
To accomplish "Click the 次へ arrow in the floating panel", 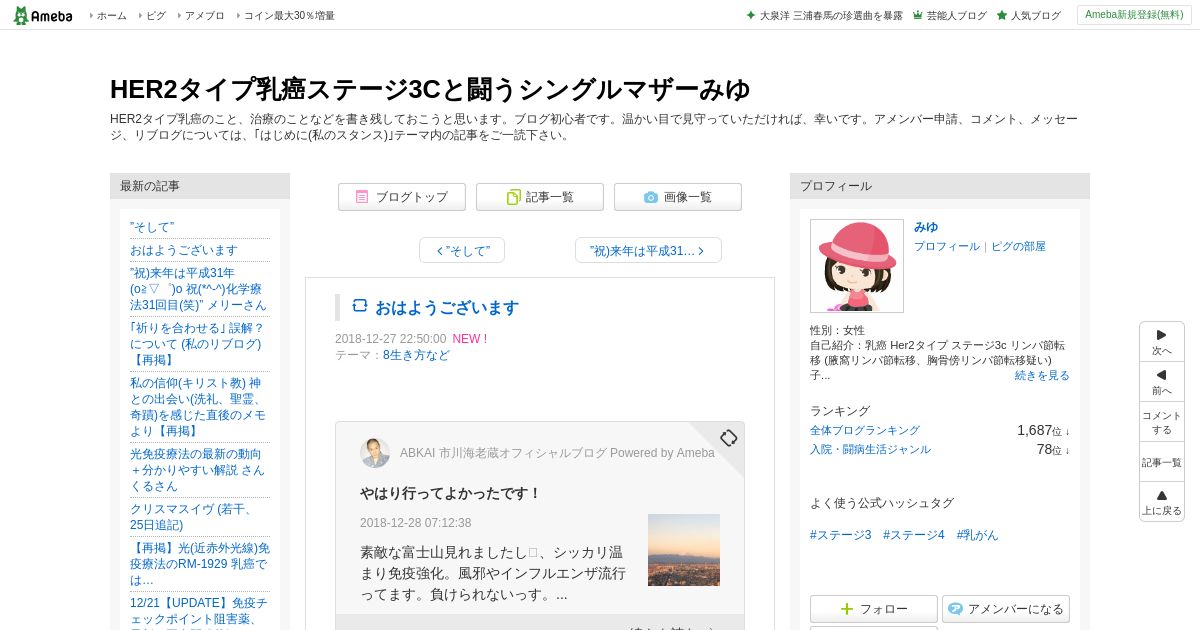I will 1162,342.
